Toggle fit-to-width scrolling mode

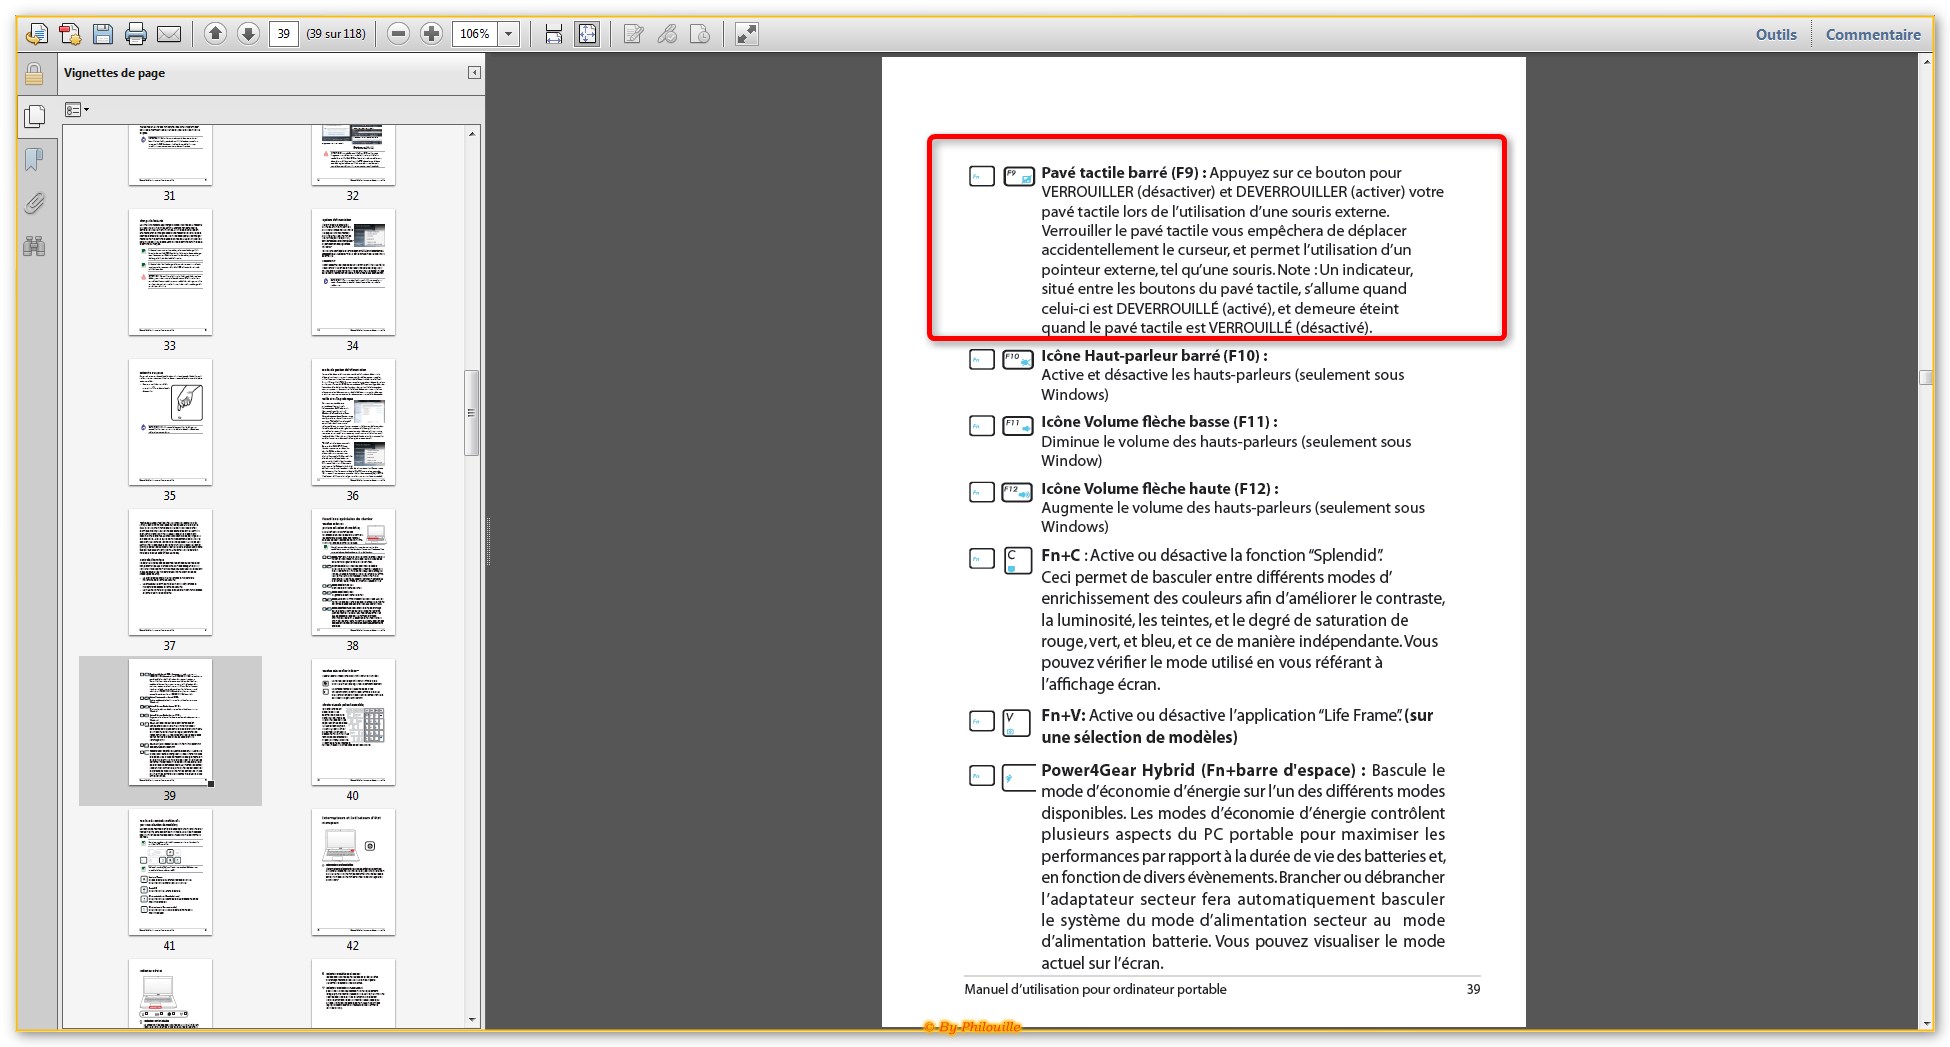click(x=553, y=34)
